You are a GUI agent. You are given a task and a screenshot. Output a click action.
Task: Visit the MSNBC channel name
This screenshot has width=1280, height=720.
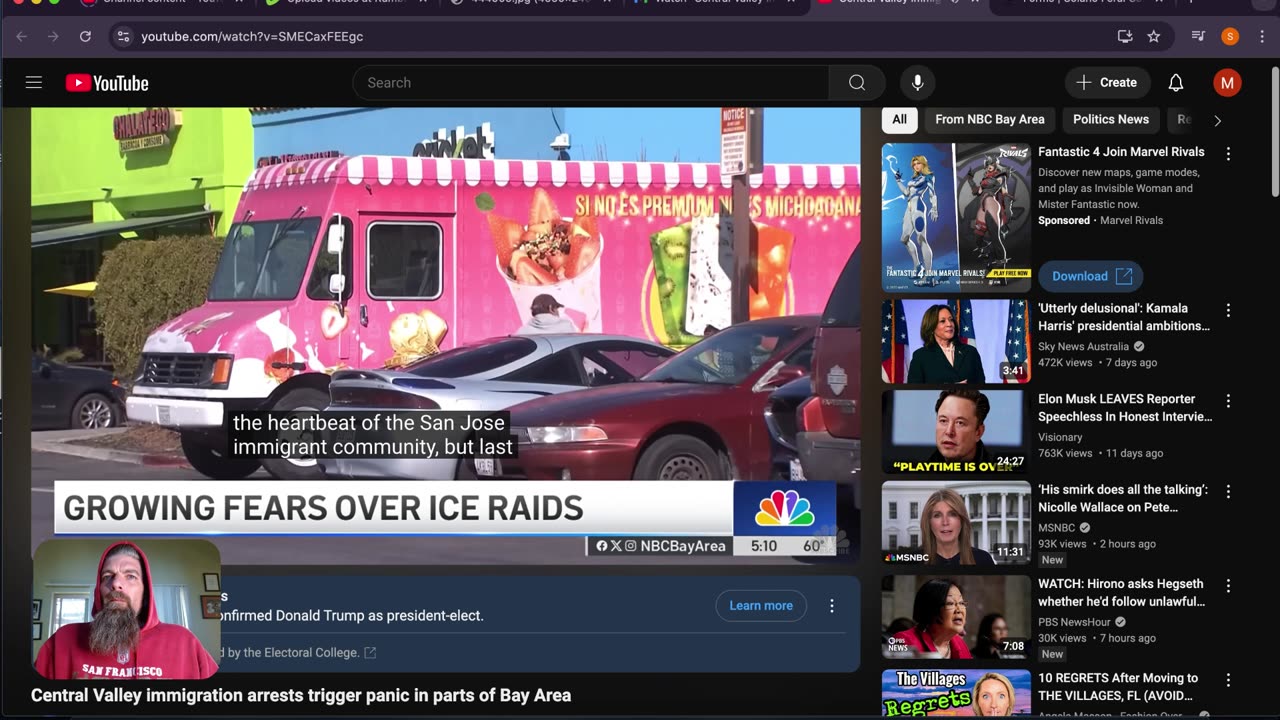click(1057, 527)
